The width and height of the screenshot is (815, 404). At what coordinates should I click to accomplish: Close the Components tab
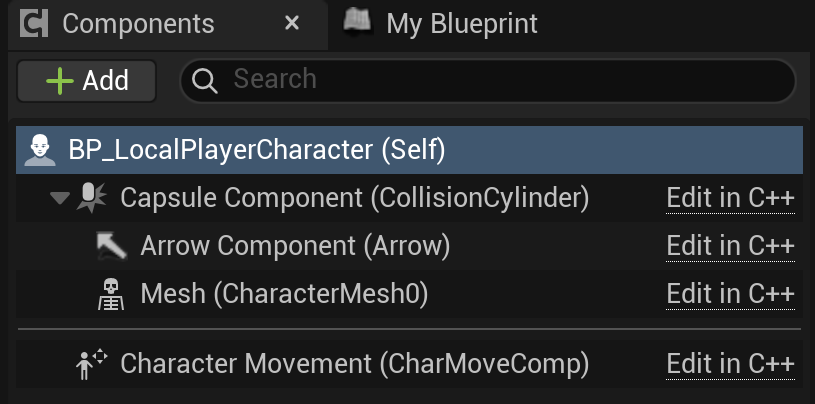click(292, 23)
